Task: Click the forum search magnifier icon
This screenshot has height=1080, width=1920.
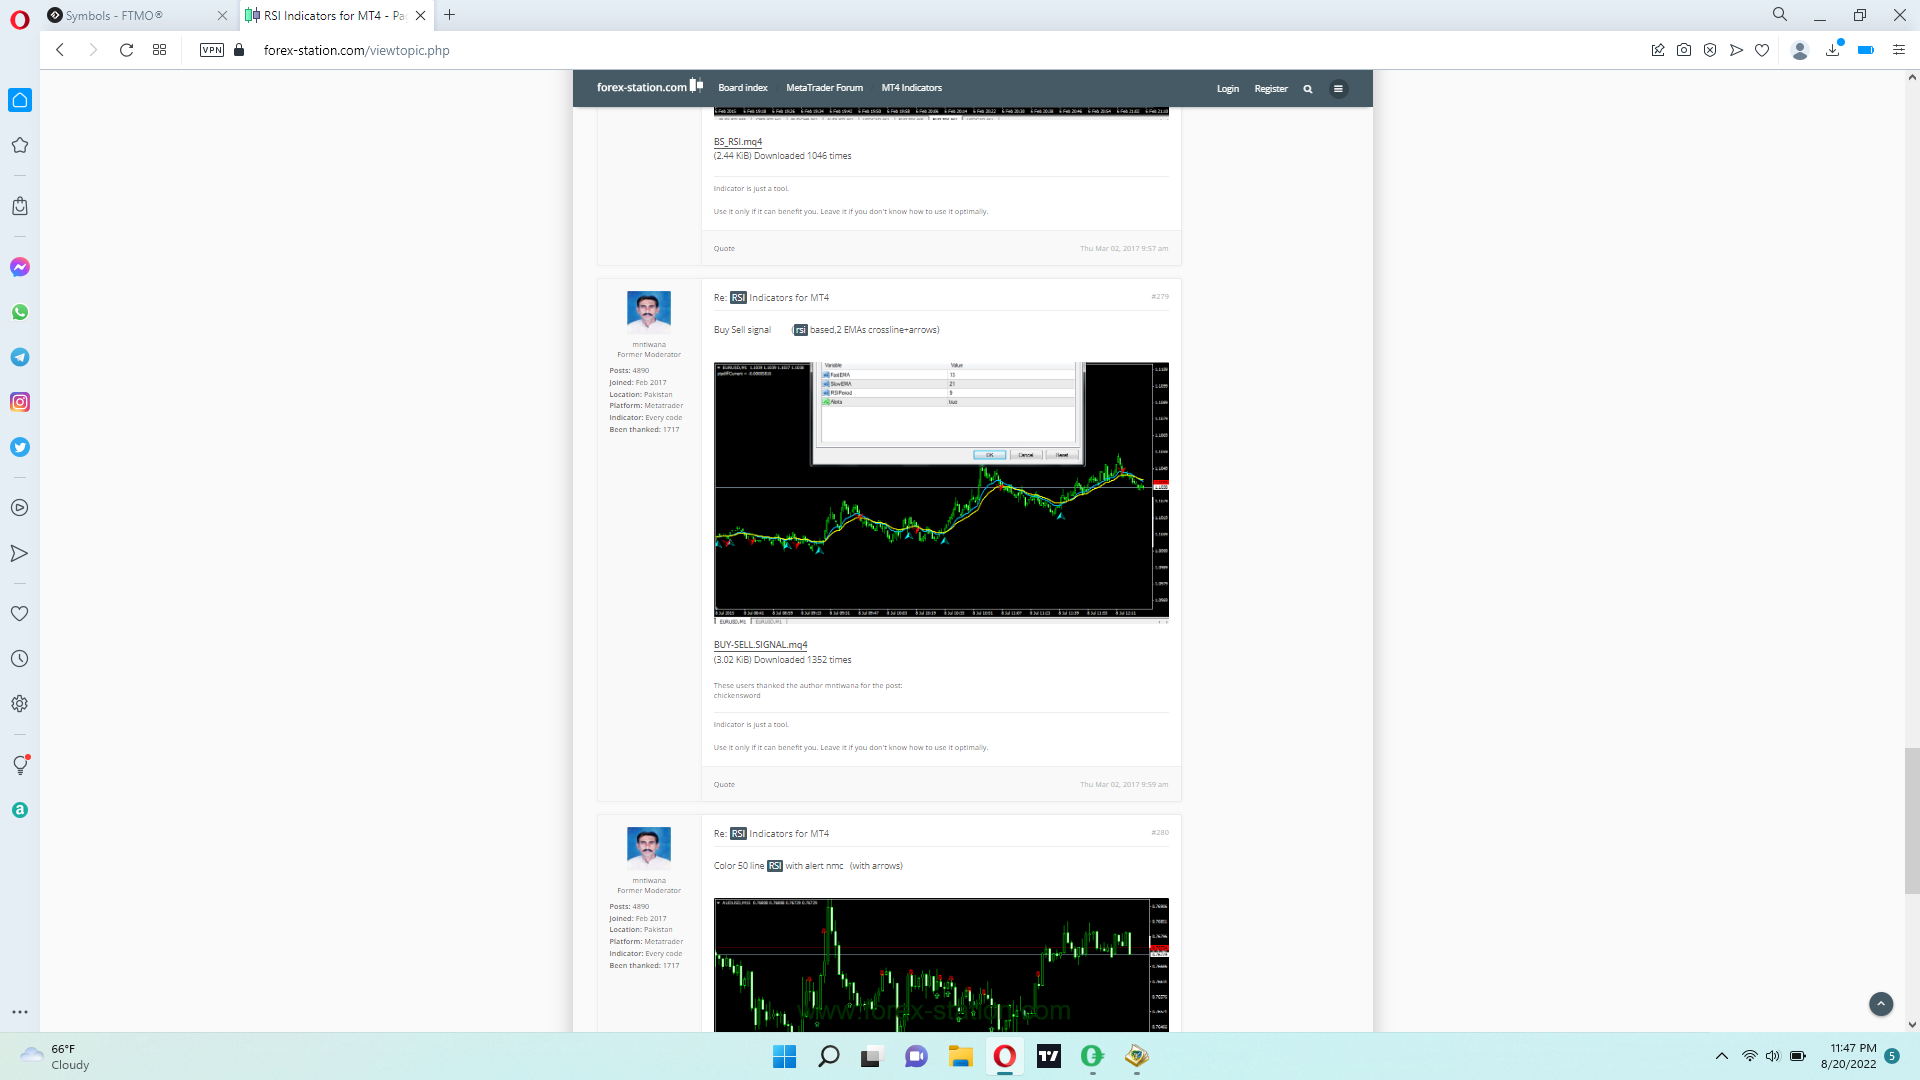Action: [x=1307, y=89]
